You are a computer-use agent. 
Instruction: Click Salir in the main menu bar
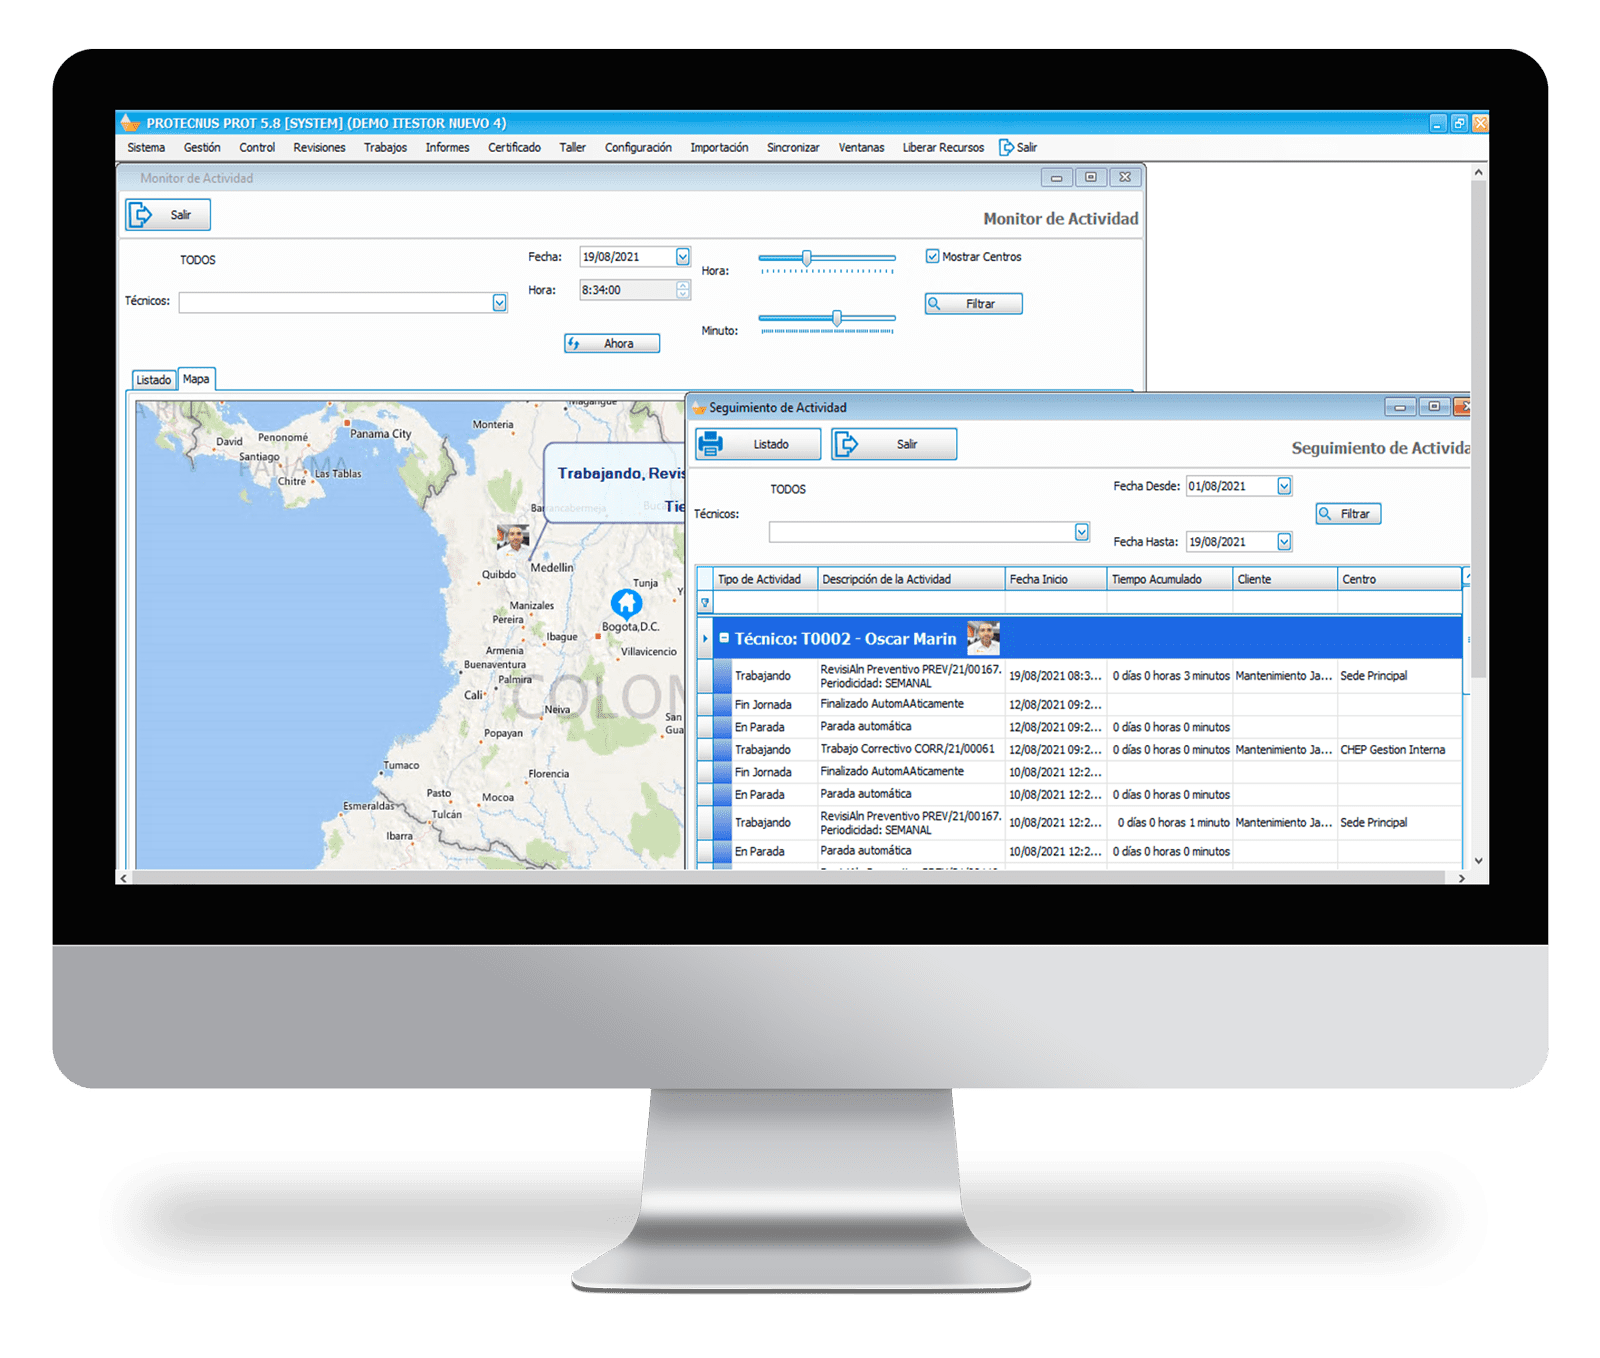(x=1019, y=147)
